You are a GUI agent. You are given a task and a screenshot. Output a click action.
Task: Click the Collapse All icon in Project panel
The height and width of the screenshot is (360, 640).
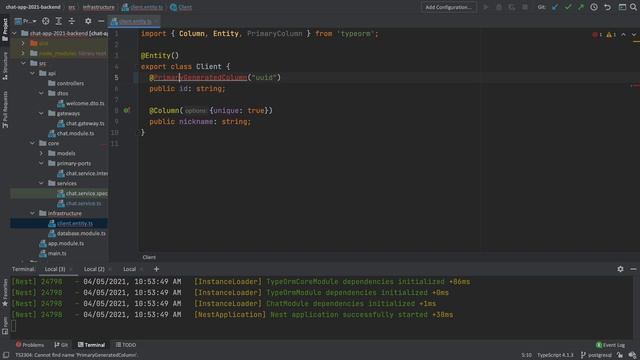coord(72,21)
